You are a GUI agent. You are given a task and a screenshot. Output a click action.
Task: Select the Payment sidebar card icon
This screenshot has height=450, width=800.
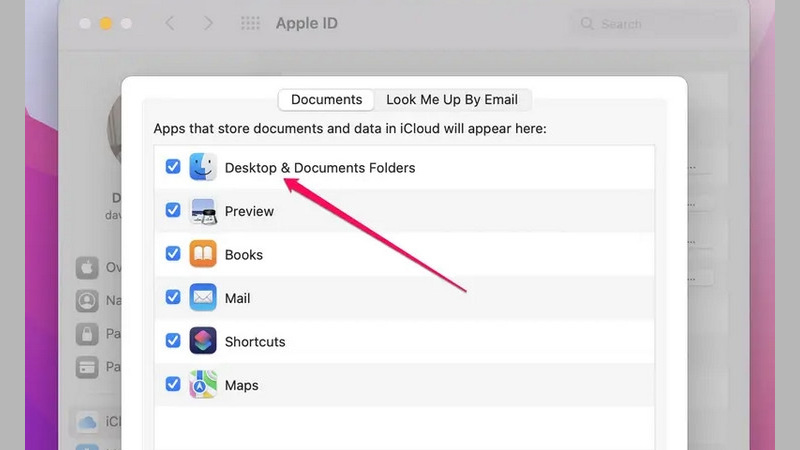tap(87, 367)
